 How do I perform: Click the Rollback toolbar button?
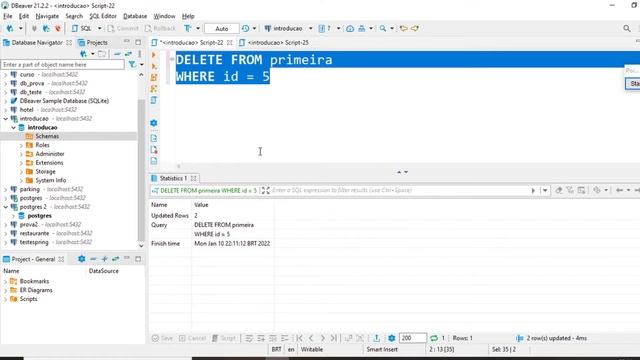pyautogui.click(x=160, y=29)
